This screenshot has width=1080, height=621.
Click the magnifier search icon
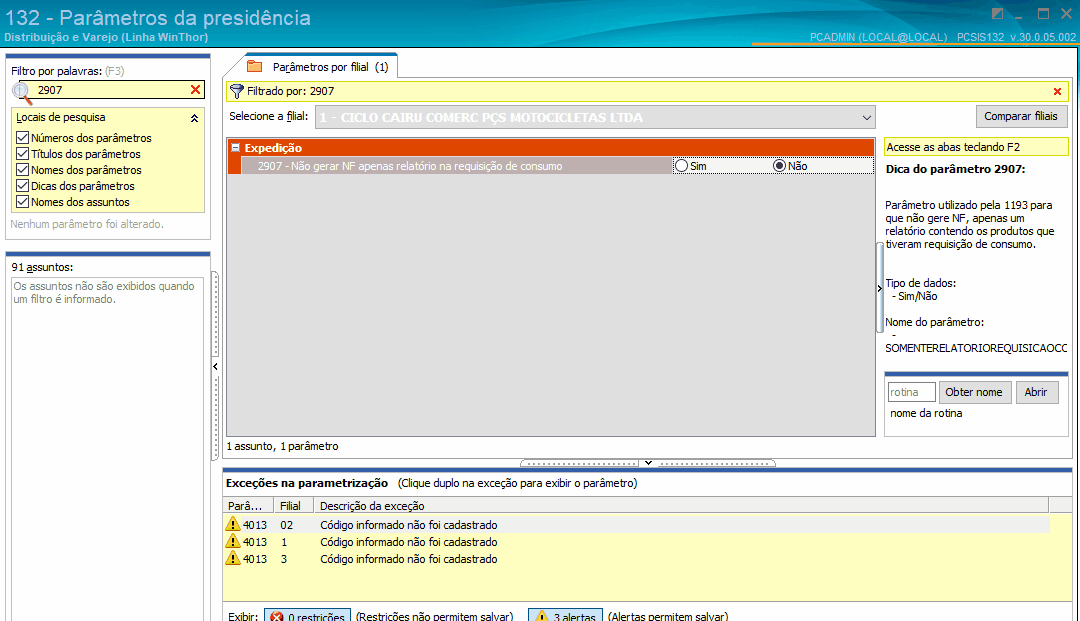(22, 92)
